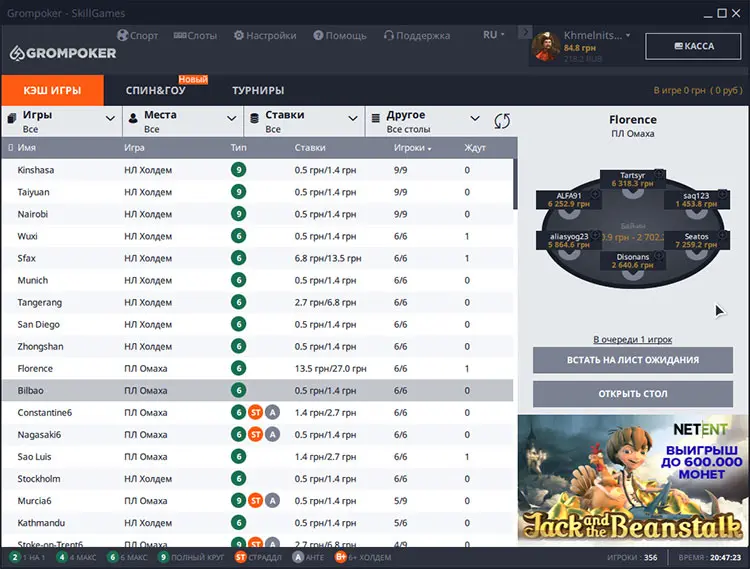Select the Florence table row
Image resolution: width=750 pixels, height=569 pixels.
click(257, 368)
